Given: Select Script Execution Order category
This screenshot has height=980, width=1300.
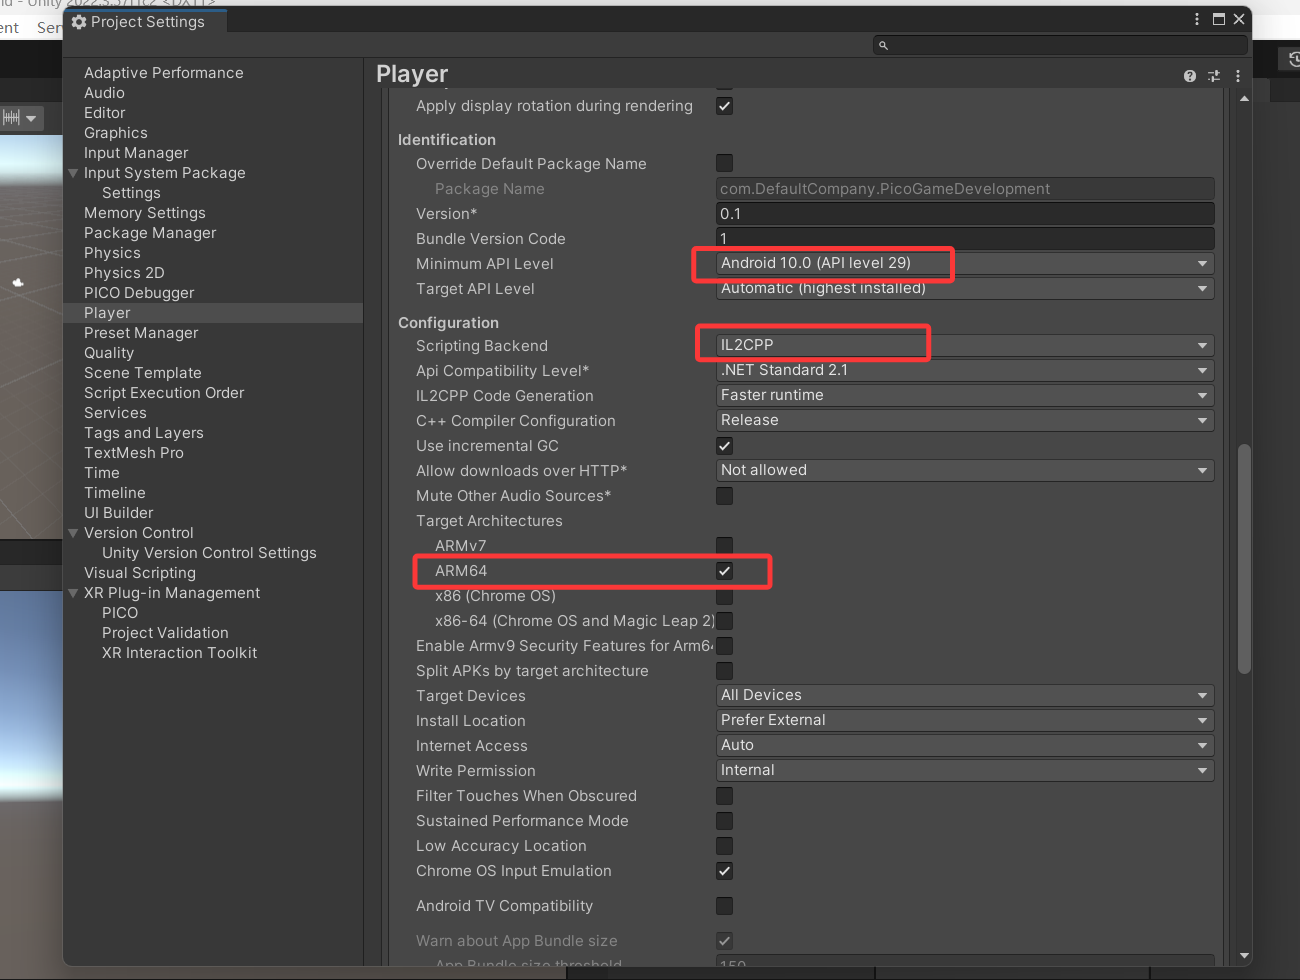Looking at the screenshot, I should [164, 393].
